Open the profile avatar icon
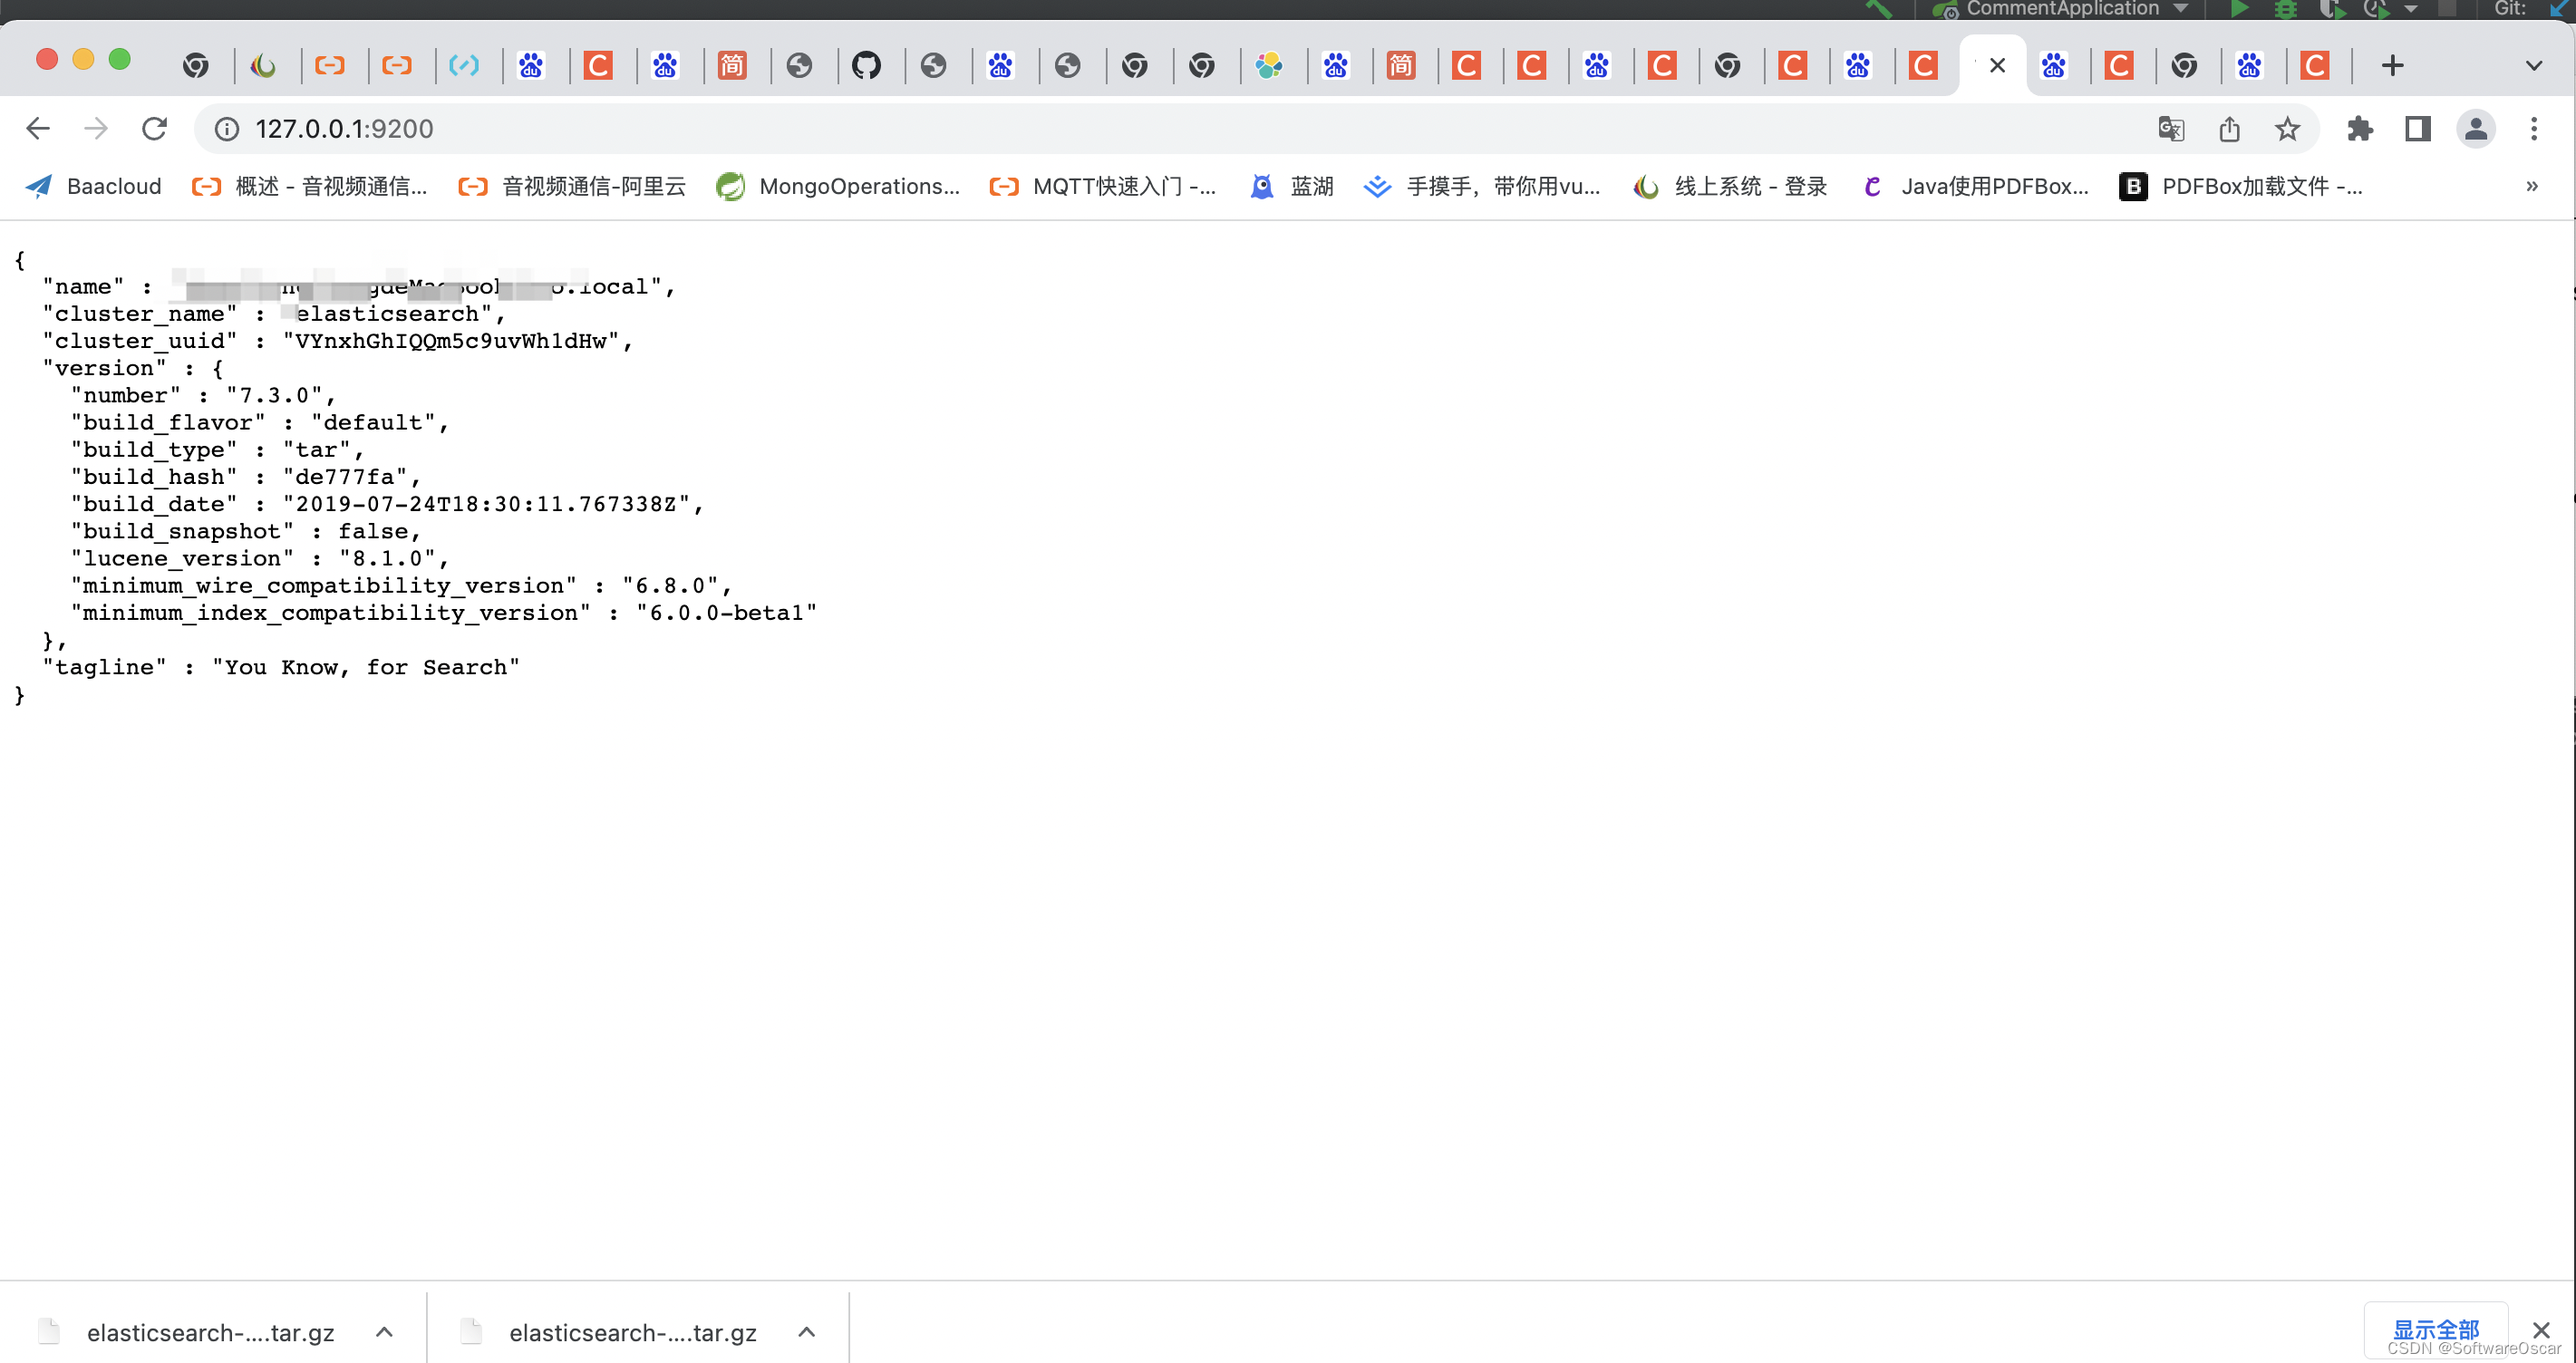Image resolution: width=2576 pixels, height=1363 pixels. click(2476, 129)
